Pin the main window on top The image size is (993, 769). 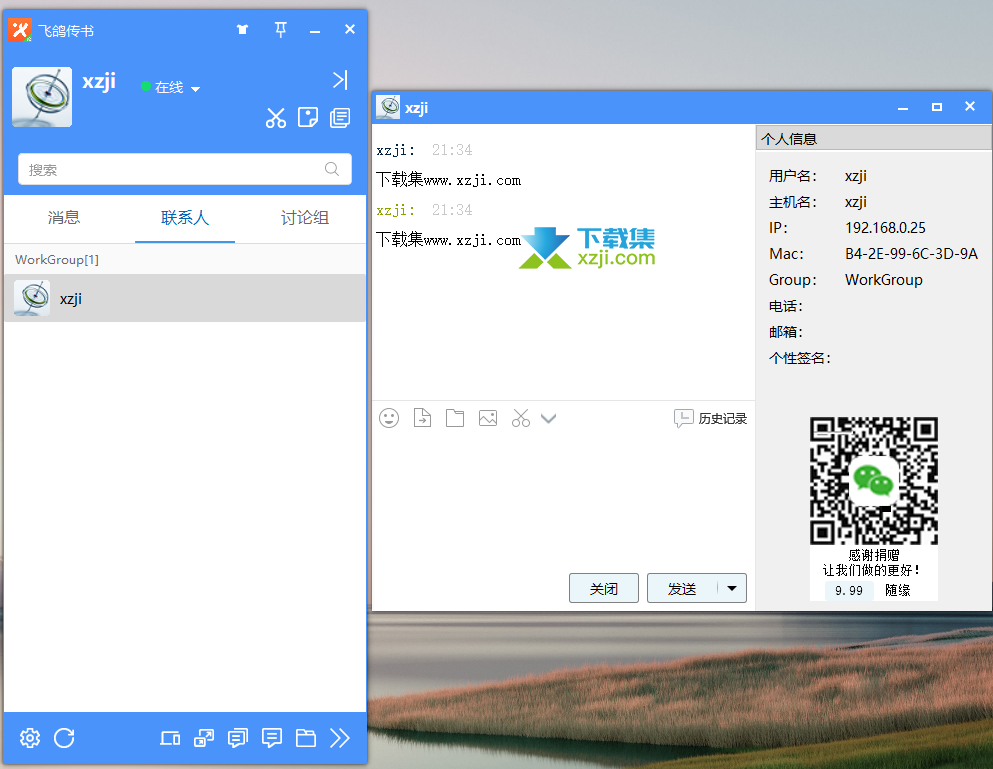coord(281,29)
